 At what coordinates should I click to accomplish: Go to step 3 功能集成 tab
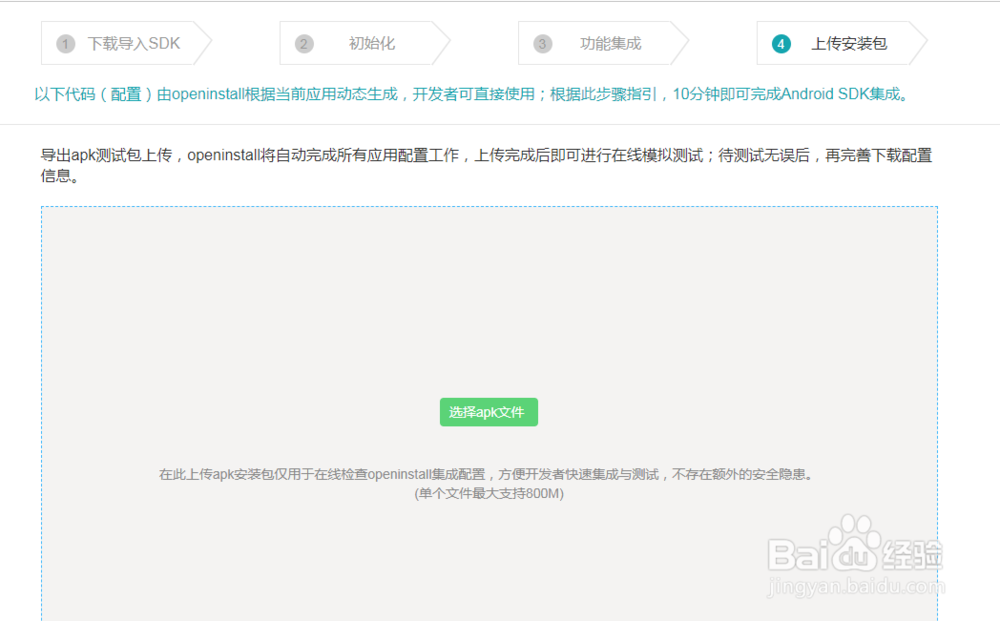[603, 43]
